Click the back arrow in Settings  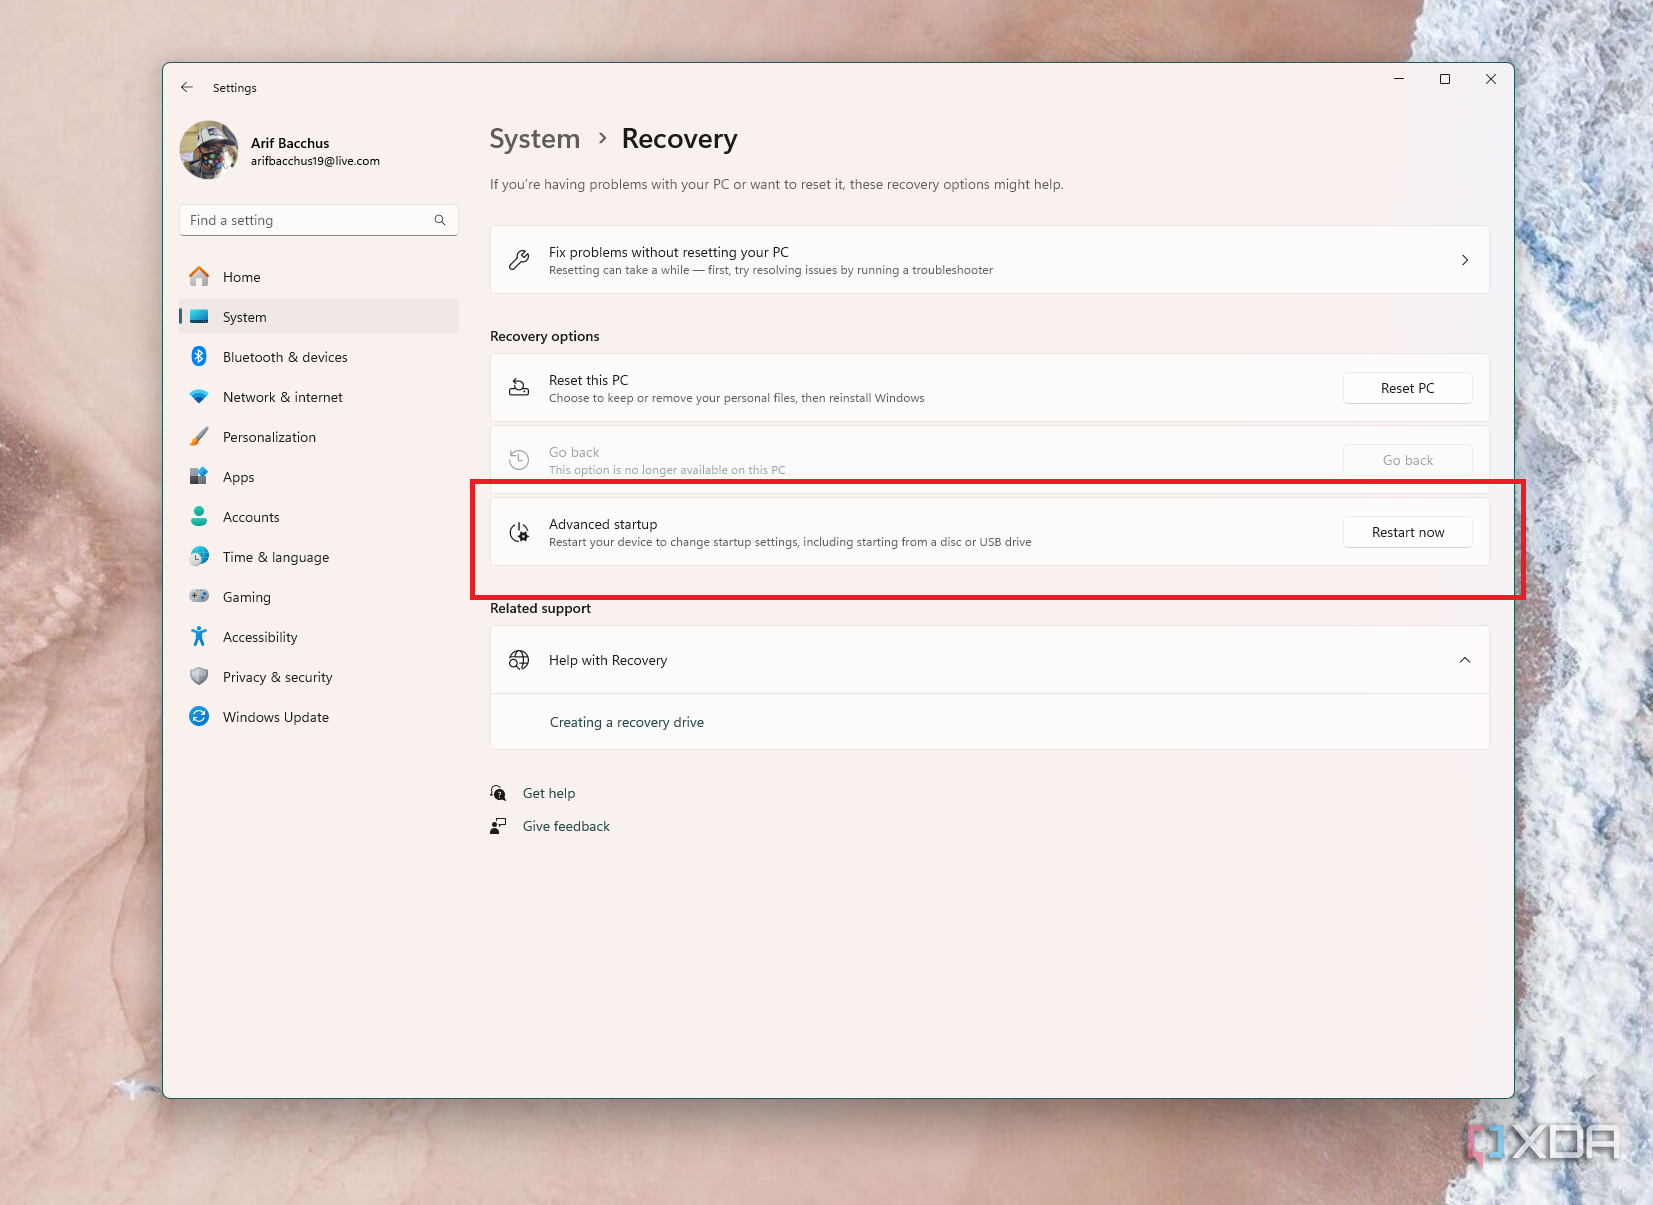pos(187,88)
